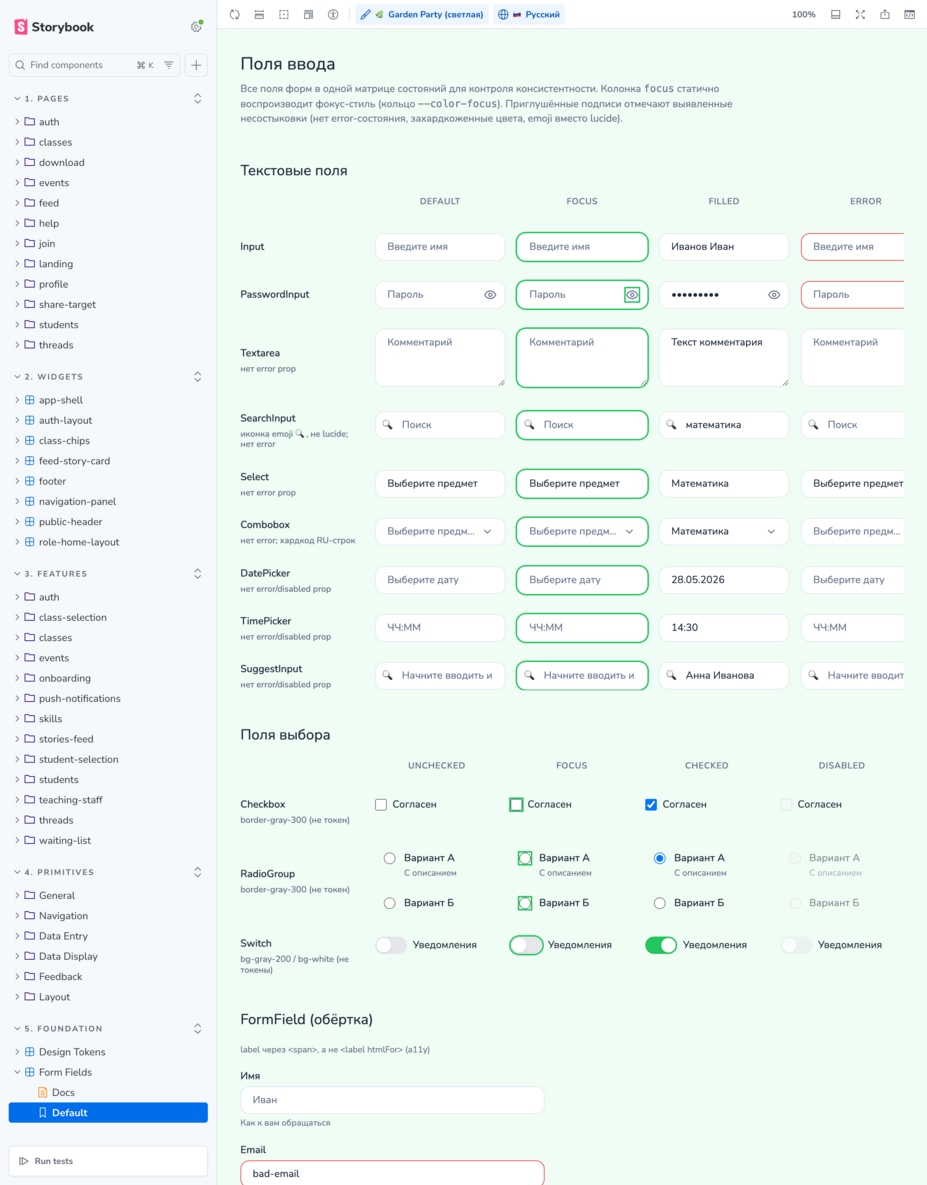Open Garden Party theme selector
The image size is (927, 1185).
[422, 14]
